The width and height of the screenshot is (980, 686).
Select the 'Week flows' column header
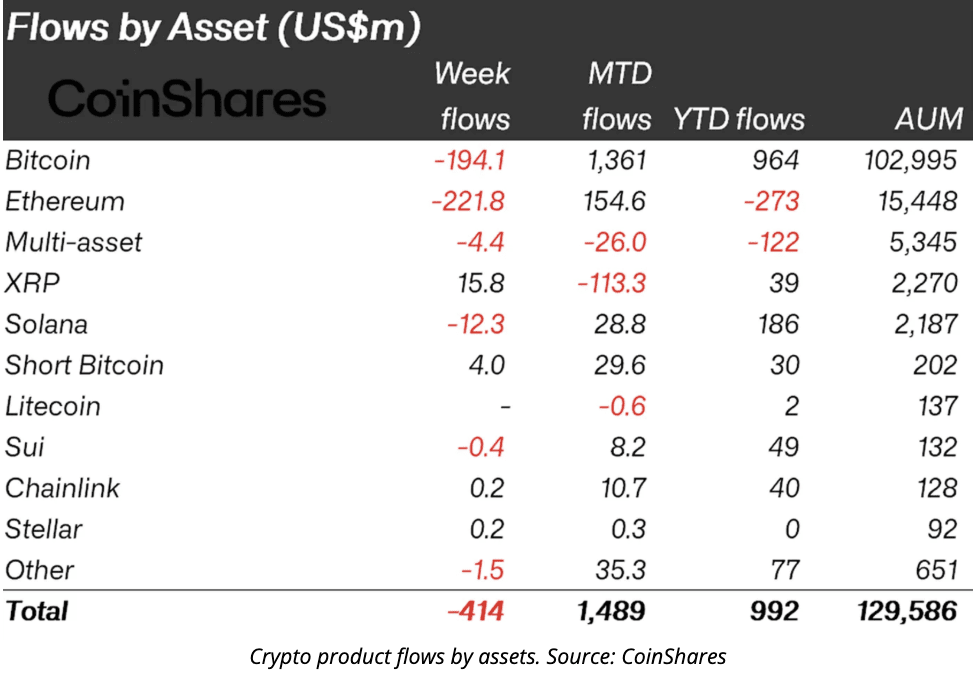(x=473, y=96)
